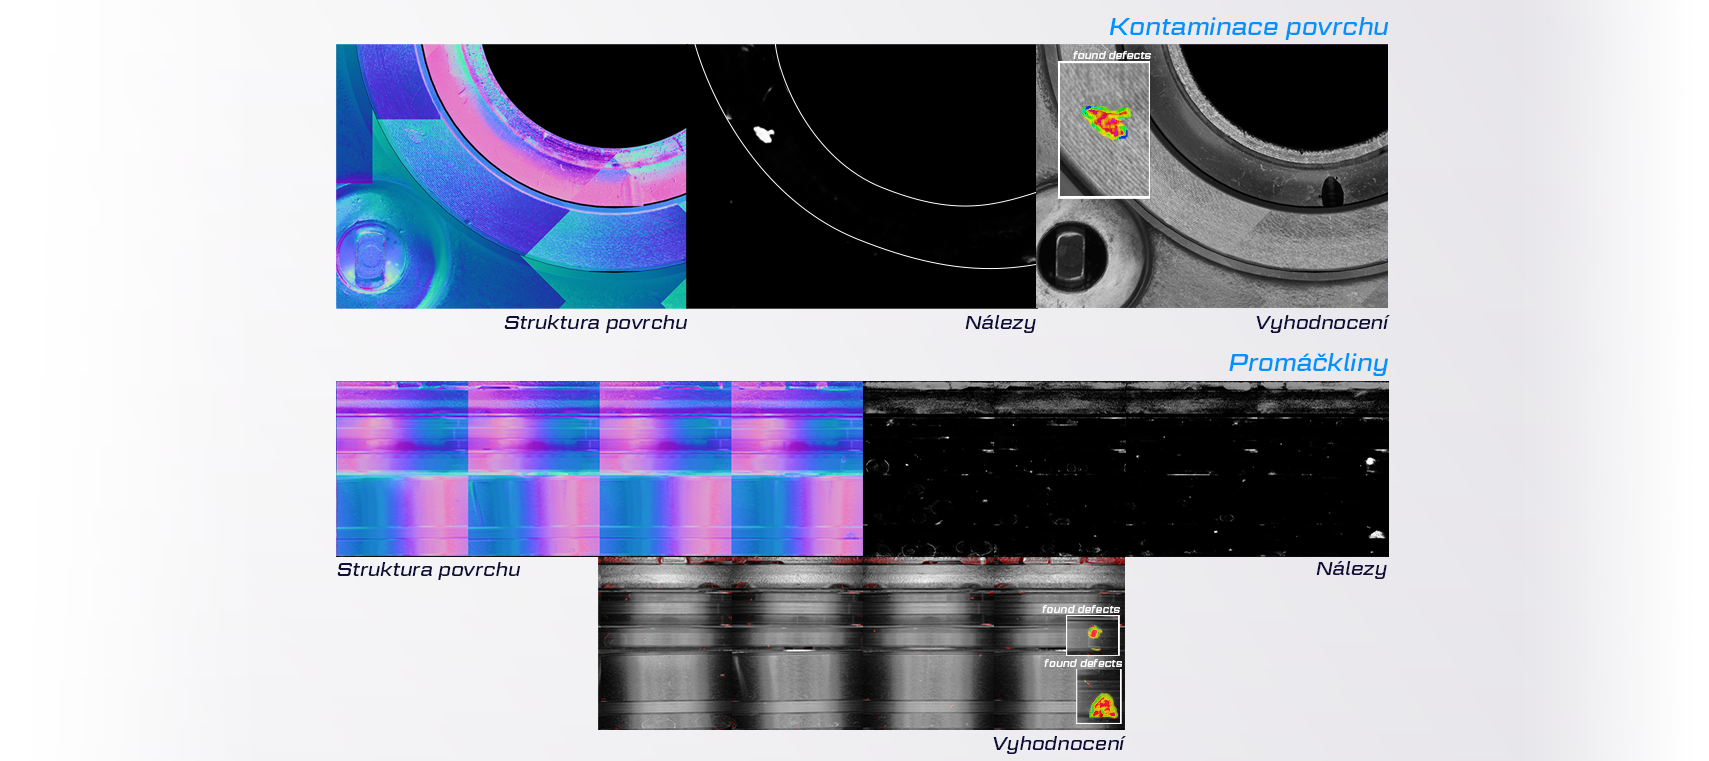1709x761 pixels.
Task: Select the lower found defects box in dents evaluation
Action: [1099, 696]
